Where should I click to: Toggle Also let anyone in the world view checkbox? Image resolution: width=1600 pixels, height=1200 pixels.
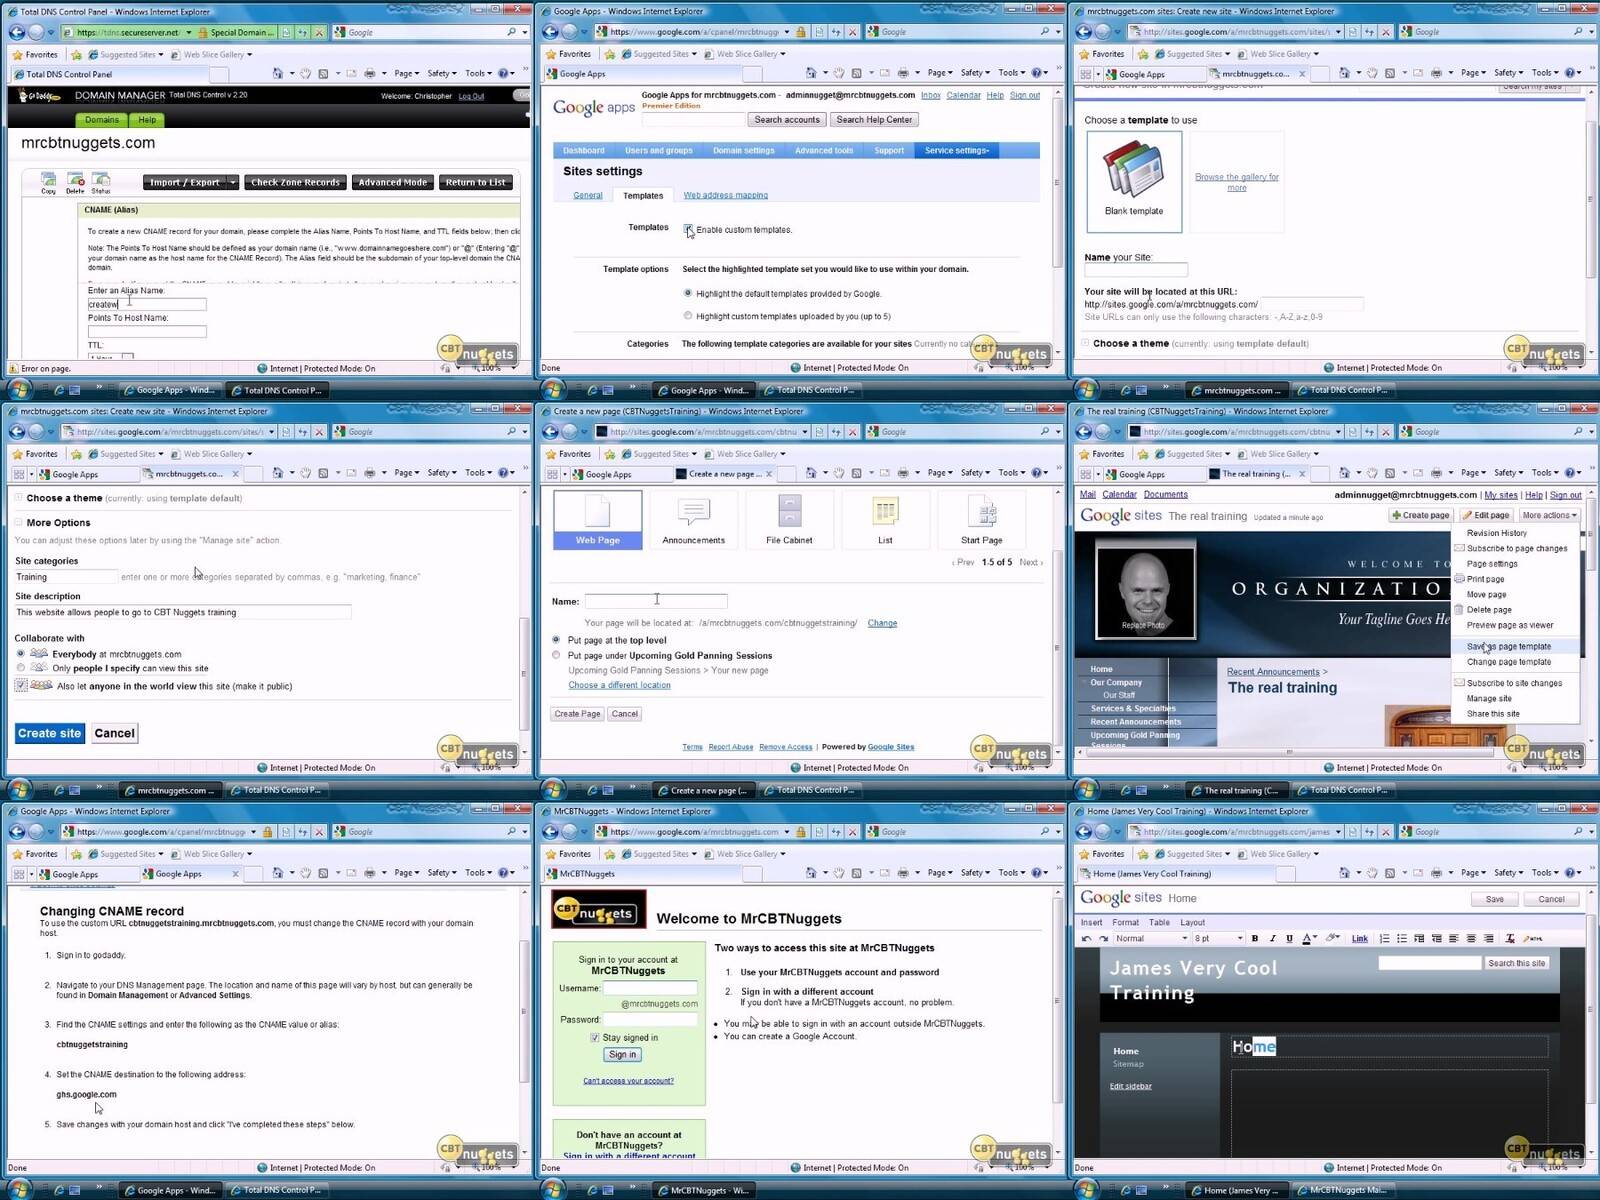21,685
